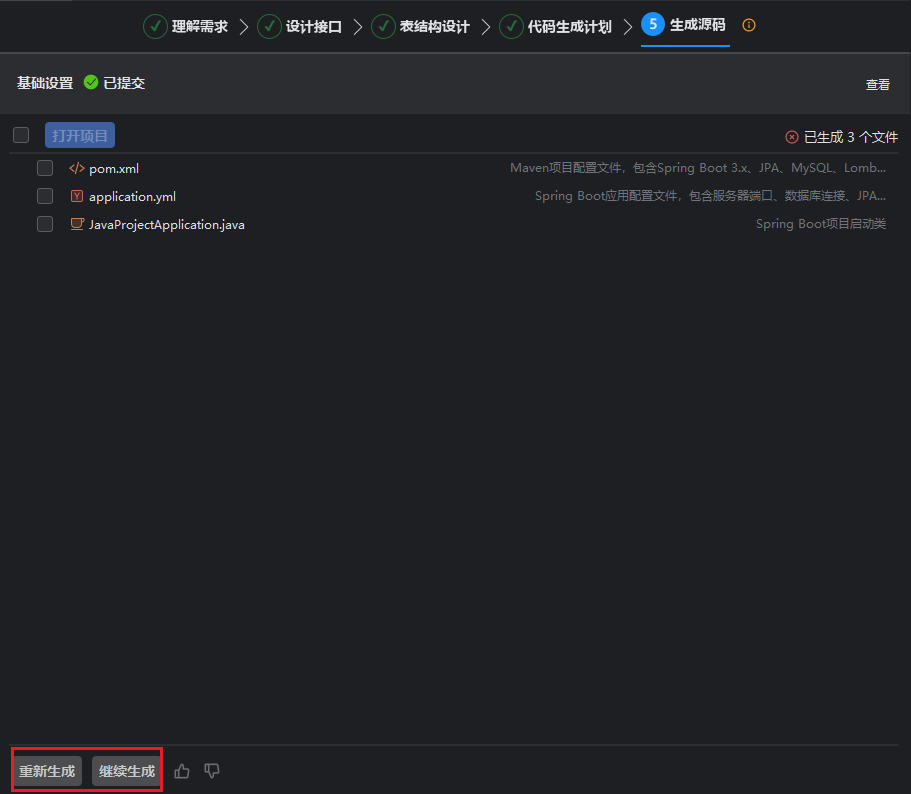The image size is (911, 794).
Task: Check the application.yml checkbox
Action: (x=45, y=196)
